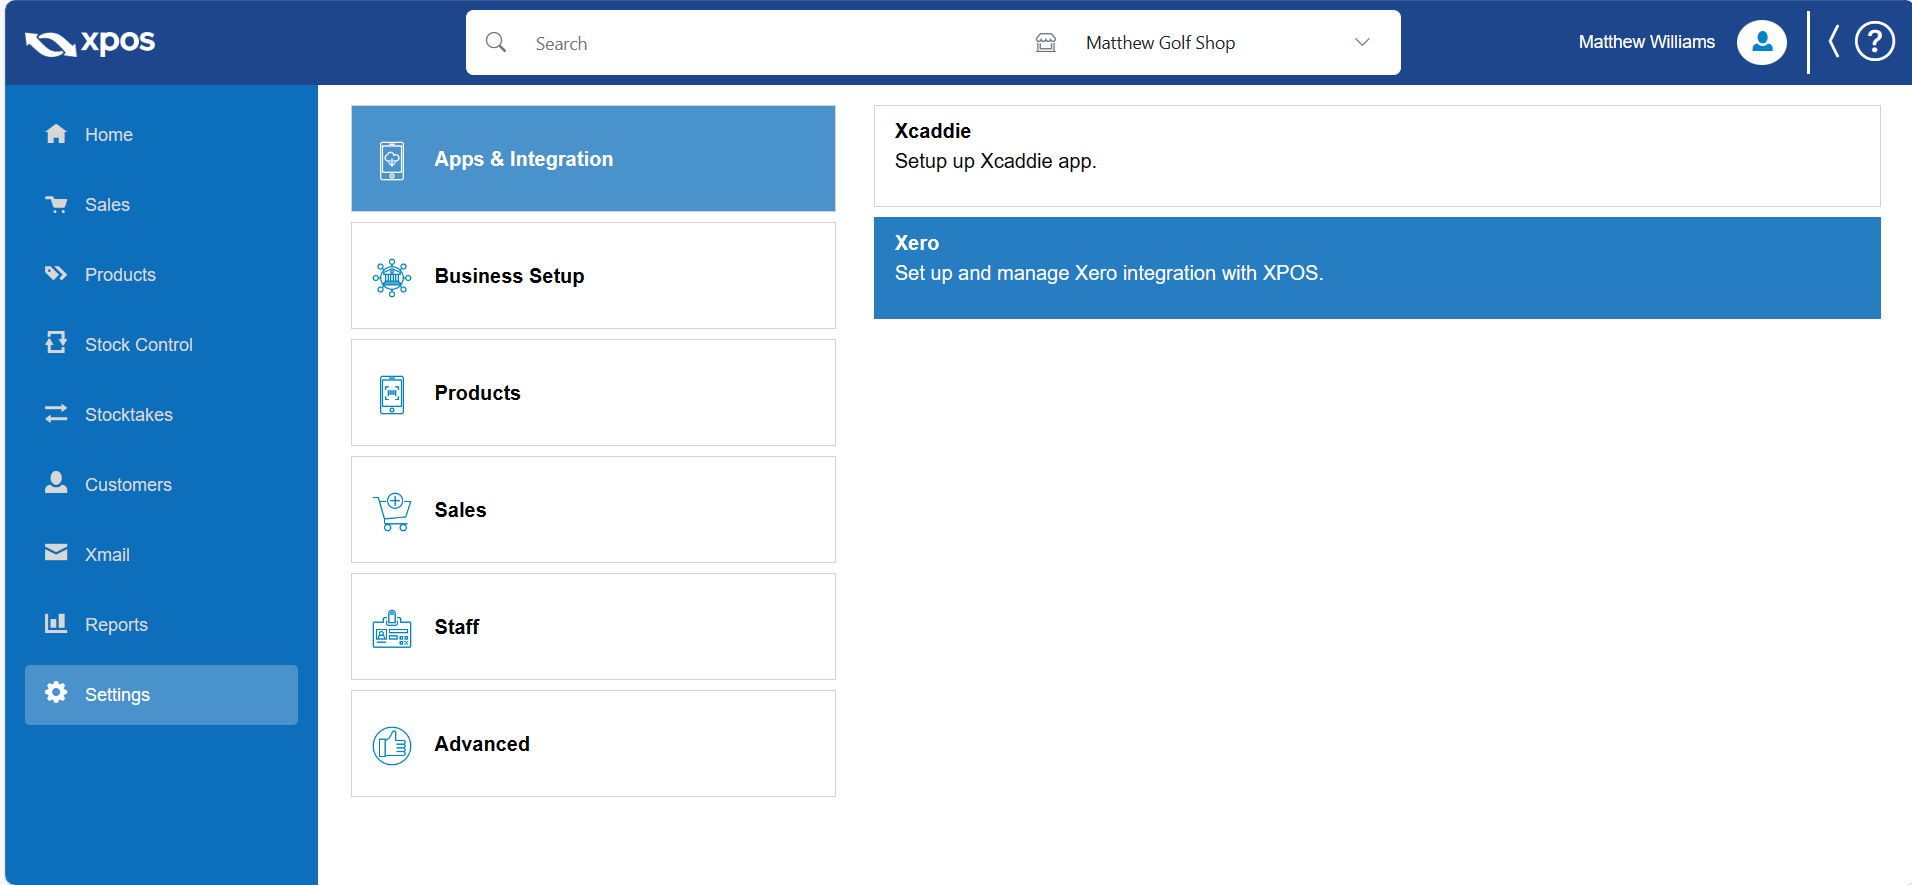Click the Sales cart icon in sidebar
Screen dimensions: 1912x885
(56, 204)
